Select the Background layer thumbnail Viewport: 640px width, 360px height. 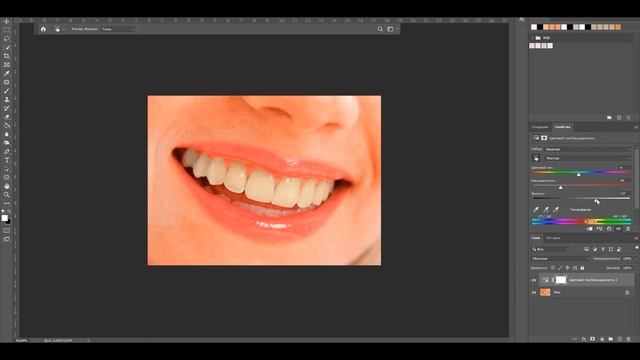545,292
